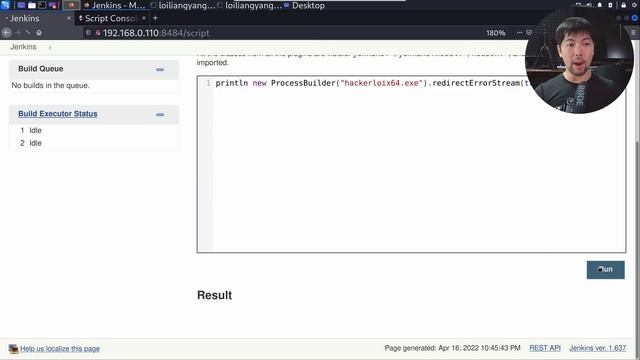Select the Jenkins - M... taskbar window

(x=114, y=5)
